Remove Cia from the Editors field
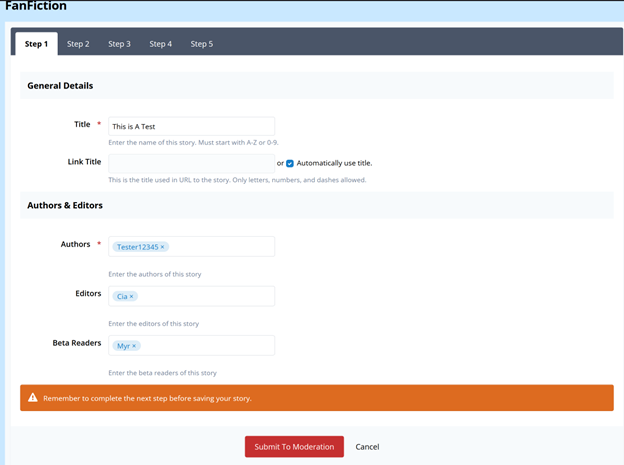 [x=131, y=297]
